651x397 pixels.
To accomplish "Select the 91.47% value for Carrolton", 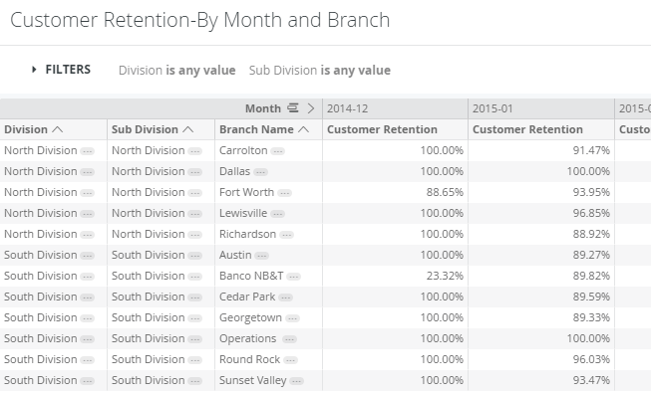I will click(591, 150).
